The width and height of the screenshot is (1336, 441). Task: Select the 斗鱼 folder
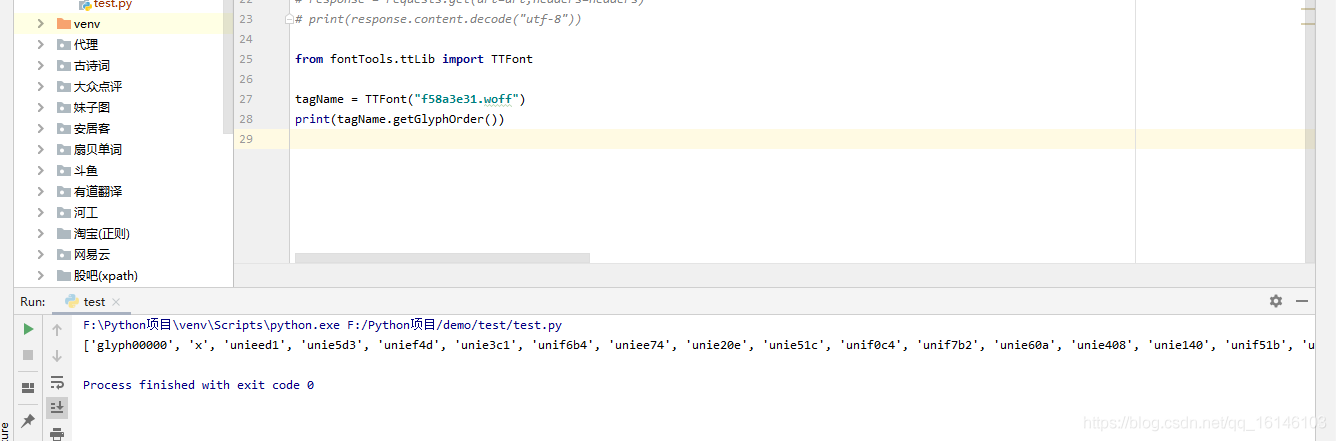tap(78, 171)
